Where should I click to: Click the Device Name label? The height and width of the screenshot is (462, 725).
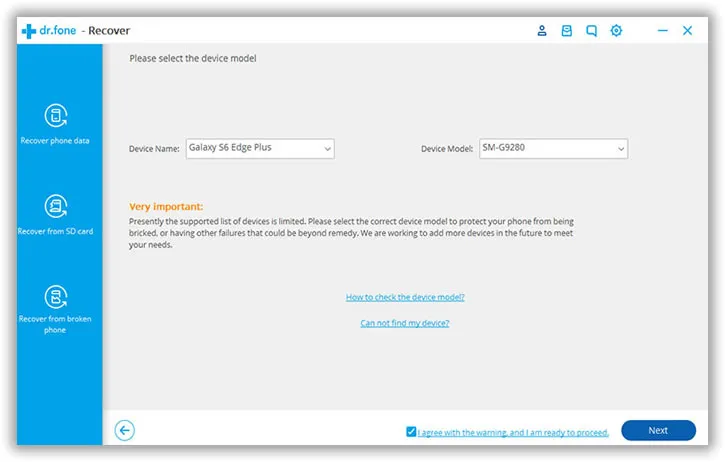click(154, 149)
